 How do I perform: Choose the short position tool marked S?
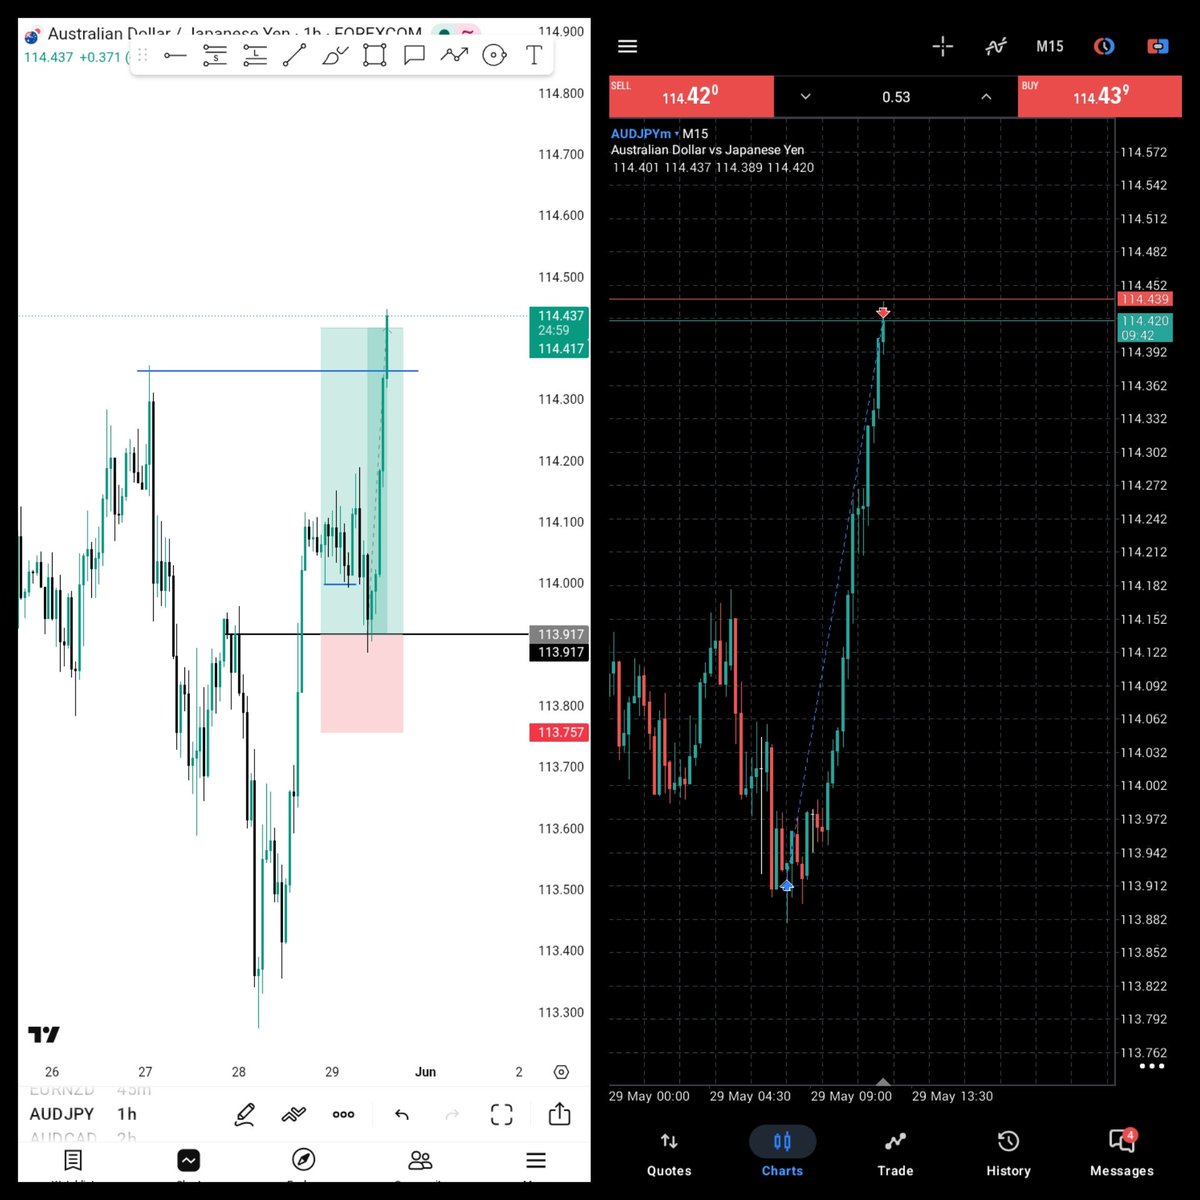click(214, 56)
